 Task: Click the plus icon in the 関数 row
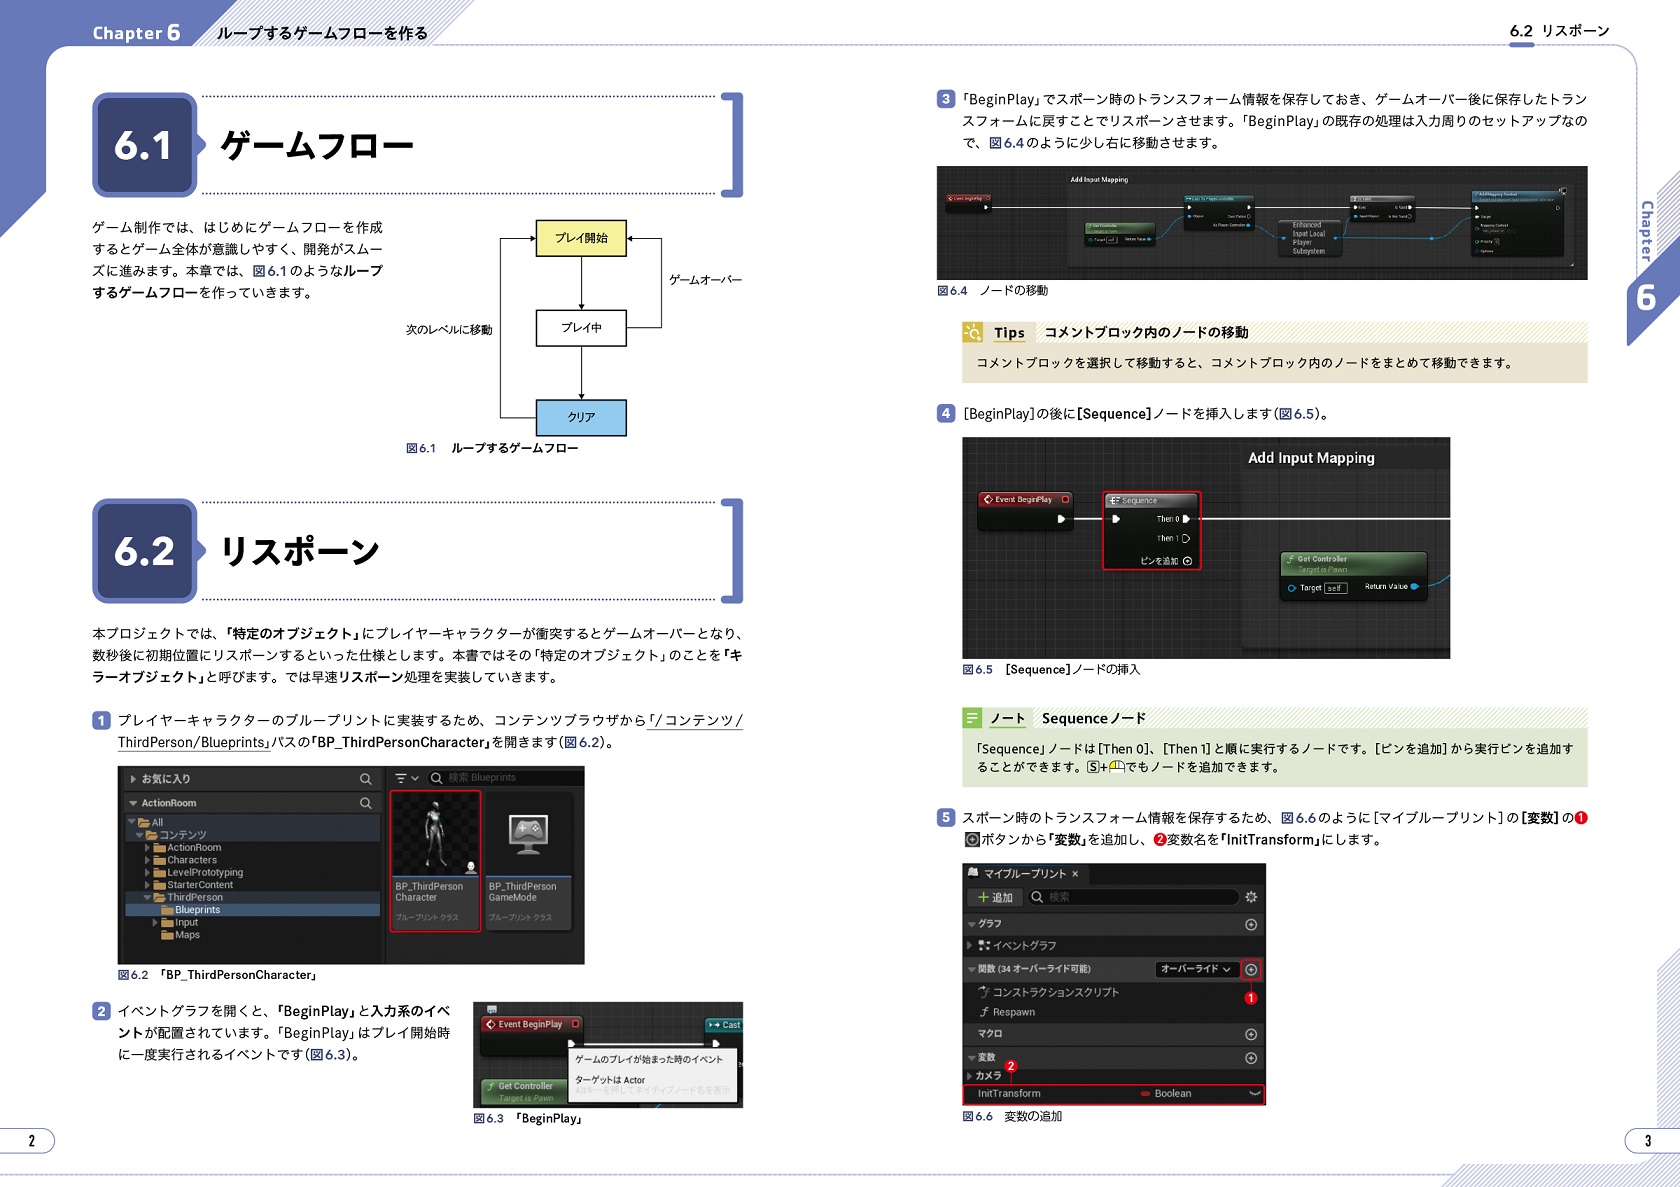pos(1251,969)
